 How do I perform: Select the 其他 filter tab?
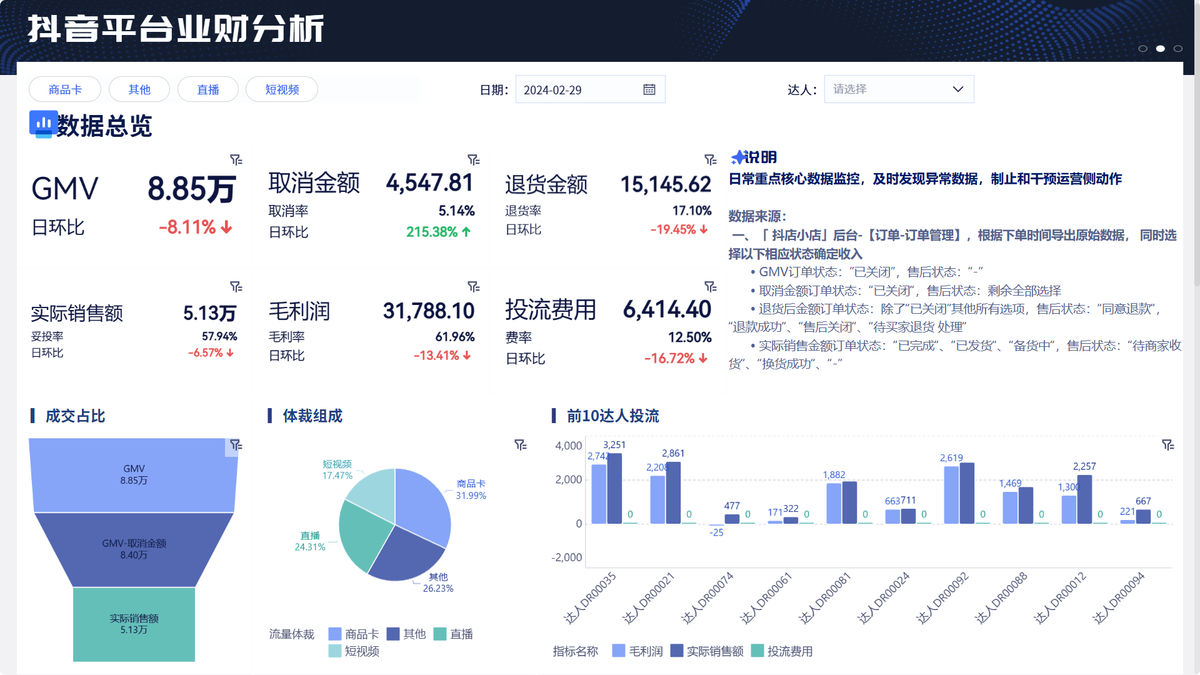[139, 89]
